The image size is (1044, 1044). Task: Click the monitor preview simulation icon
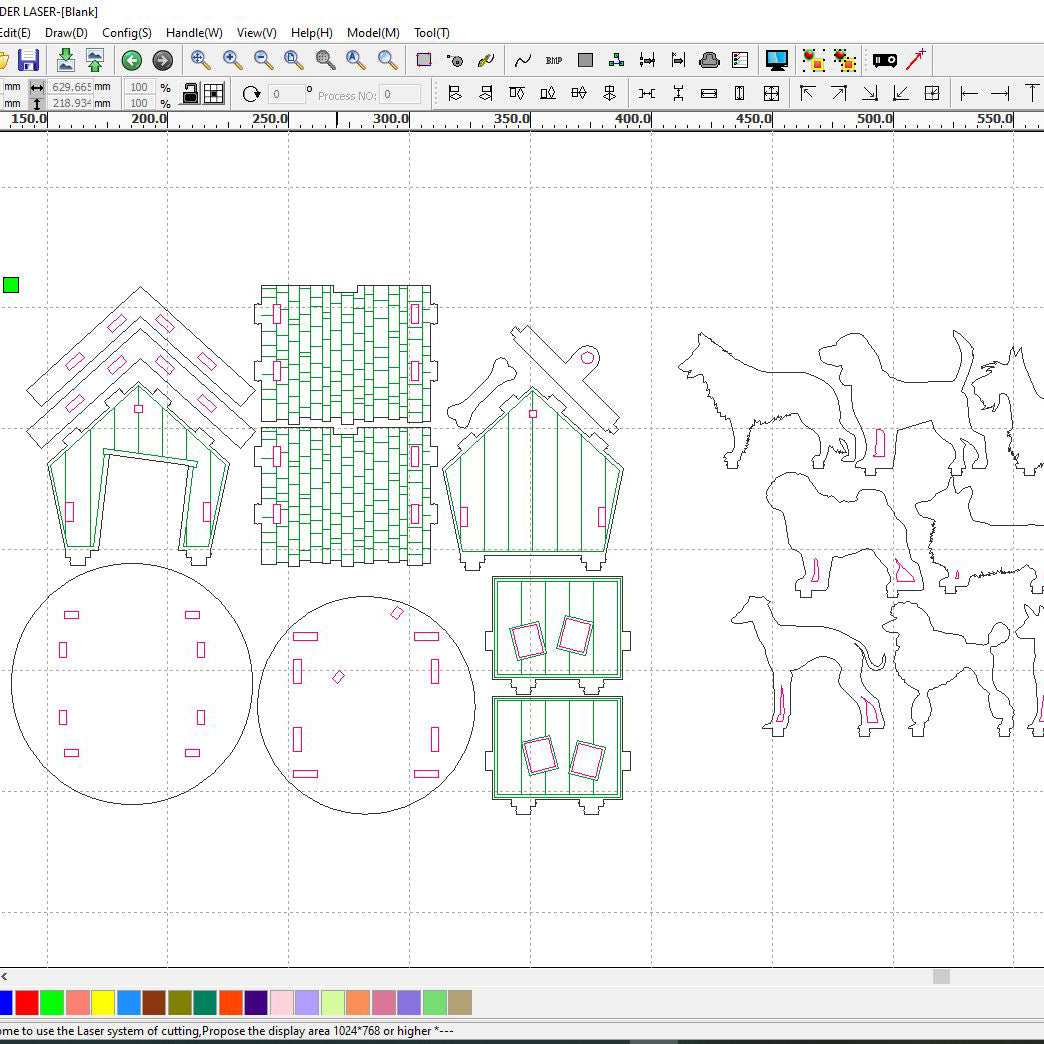coord(776,60)
